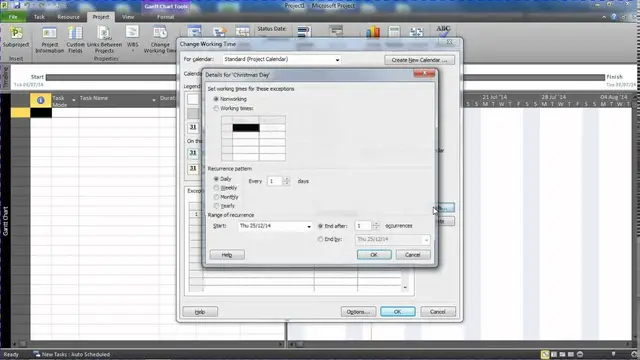The image size is (640, 360).
Task: Click the chart reports icon in ribbon
Action: pyautogui.click(x=373, y=32)
